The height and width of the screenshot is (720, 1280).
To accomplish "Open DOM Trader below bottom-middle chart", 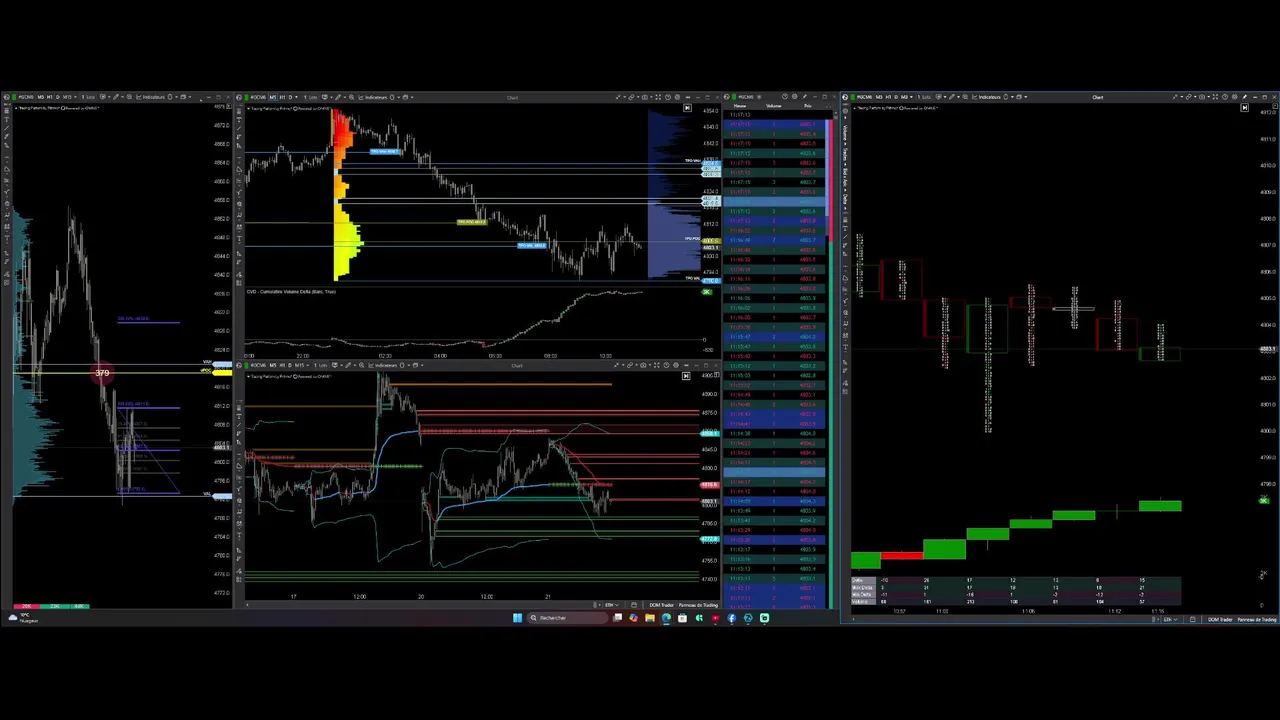I will 662,605.
